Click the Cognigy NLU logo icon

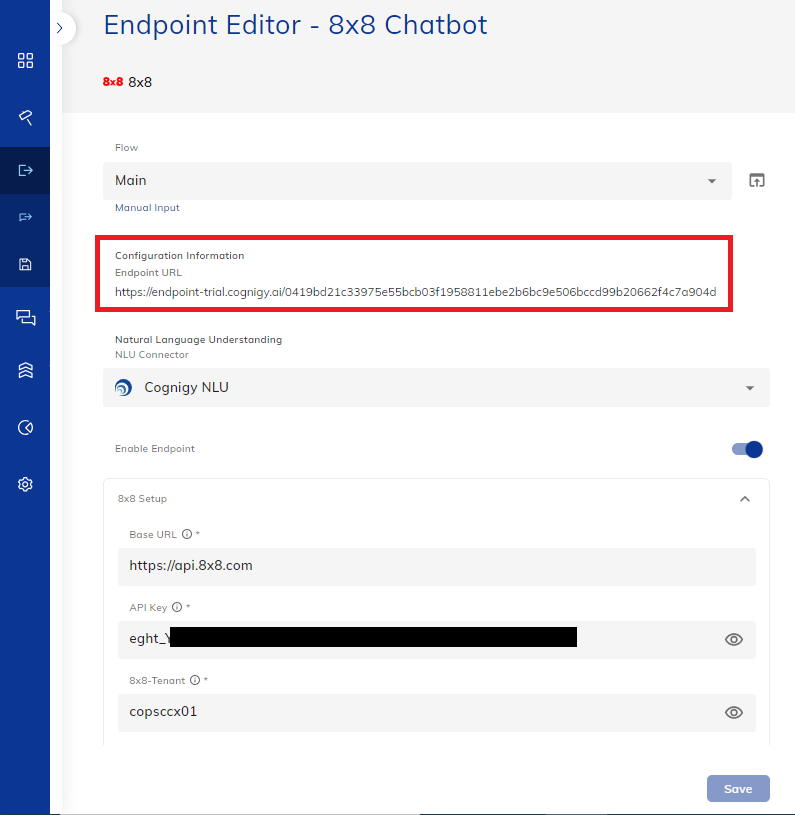124,388
